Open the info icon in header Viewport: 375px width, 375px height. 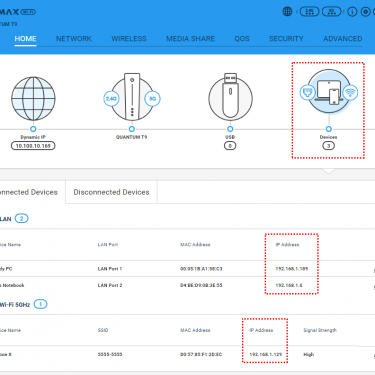(x=352, y=12)
